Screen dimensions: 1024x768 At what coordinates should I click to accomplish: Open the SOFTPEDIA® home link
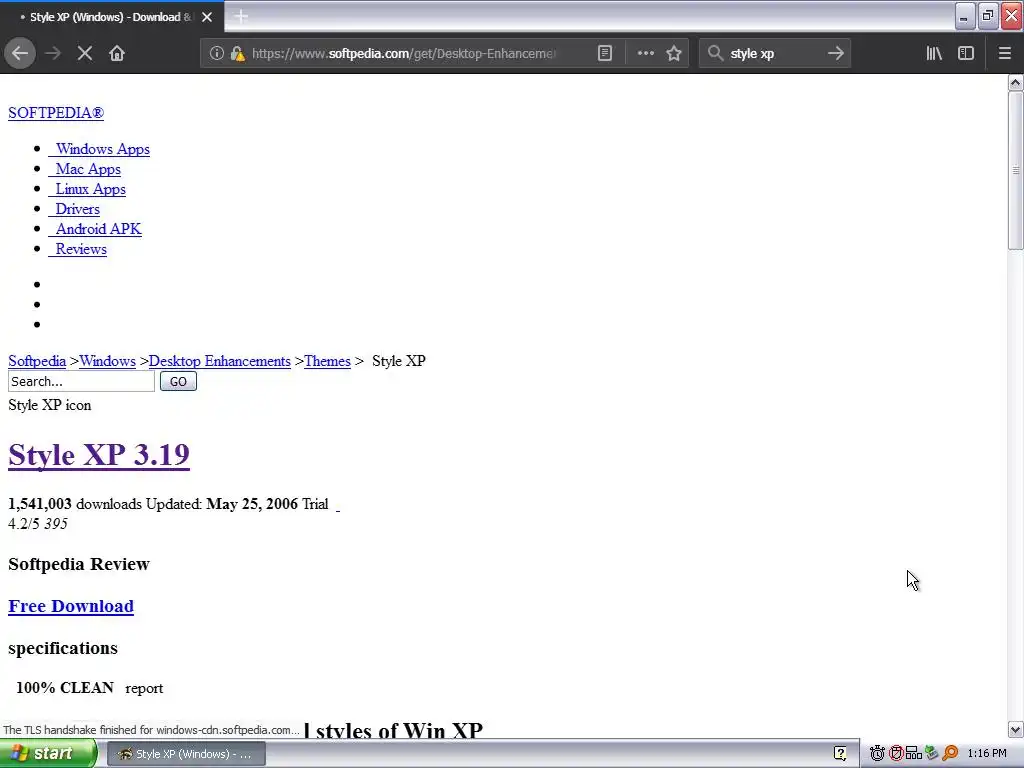click(x=56, y=113)
